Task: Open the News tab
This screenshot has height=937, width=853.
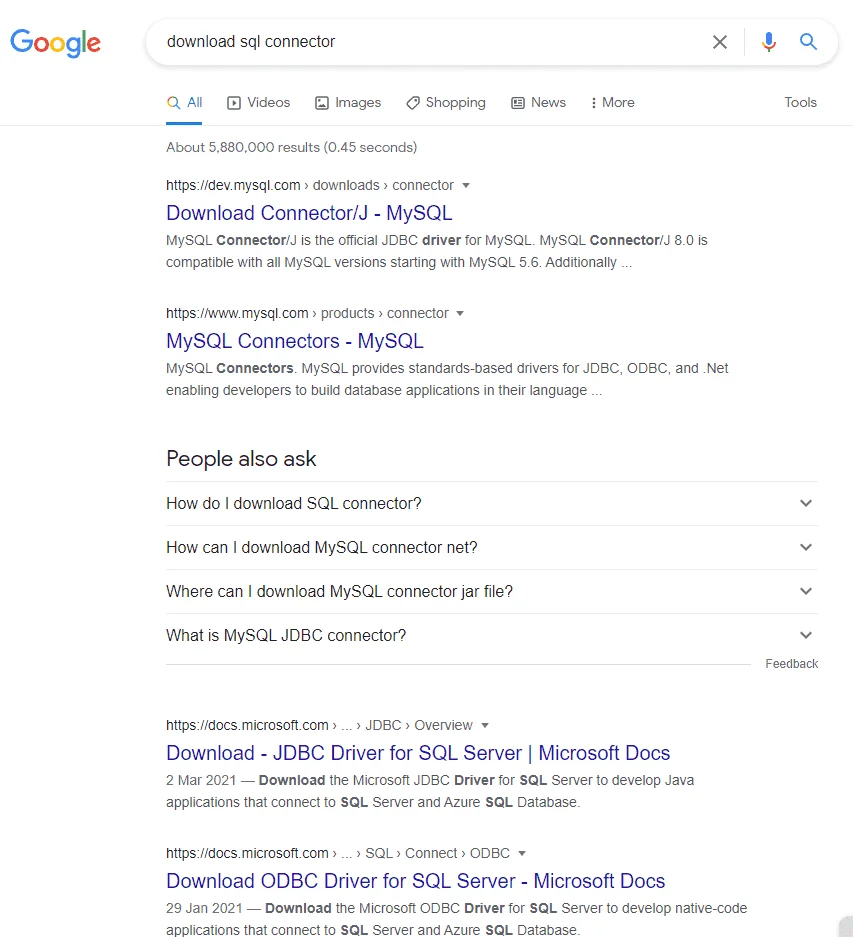Action: click(538, 103)
